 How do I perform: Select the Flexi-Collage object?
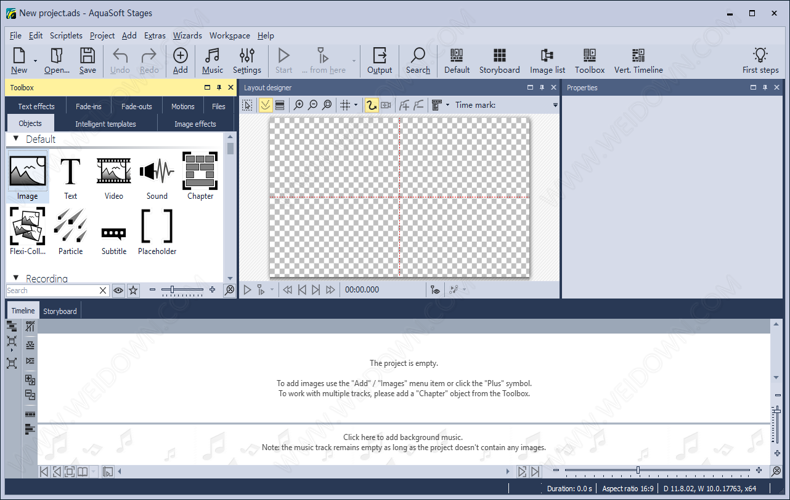(28, 232)
